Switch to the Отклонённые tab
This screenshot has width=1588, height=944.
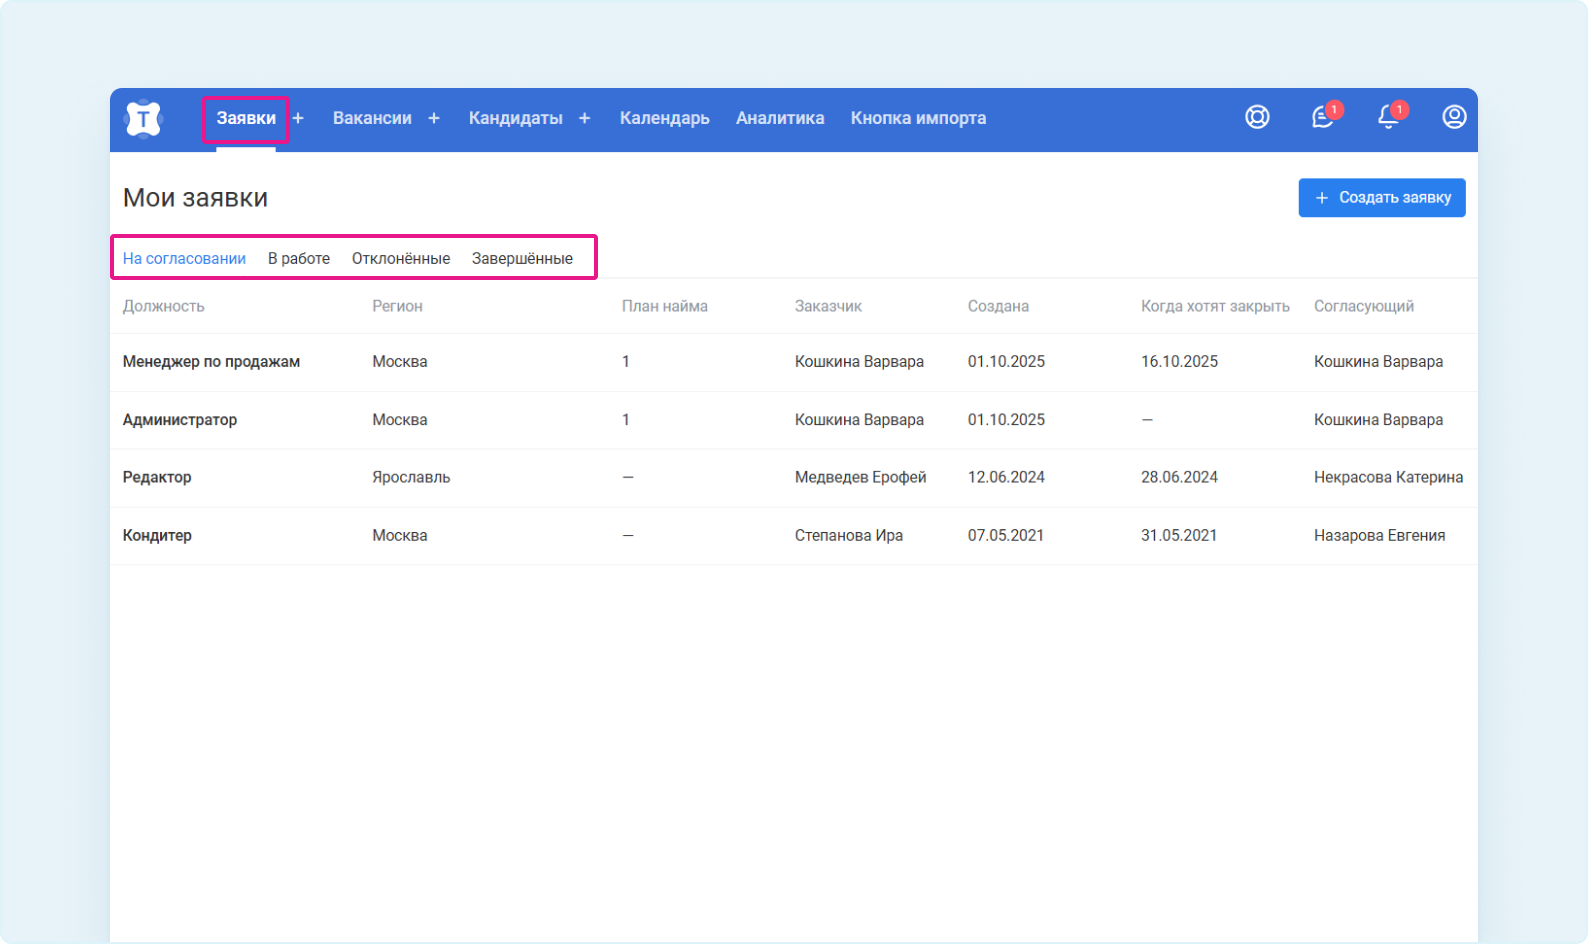click(401, 258)
